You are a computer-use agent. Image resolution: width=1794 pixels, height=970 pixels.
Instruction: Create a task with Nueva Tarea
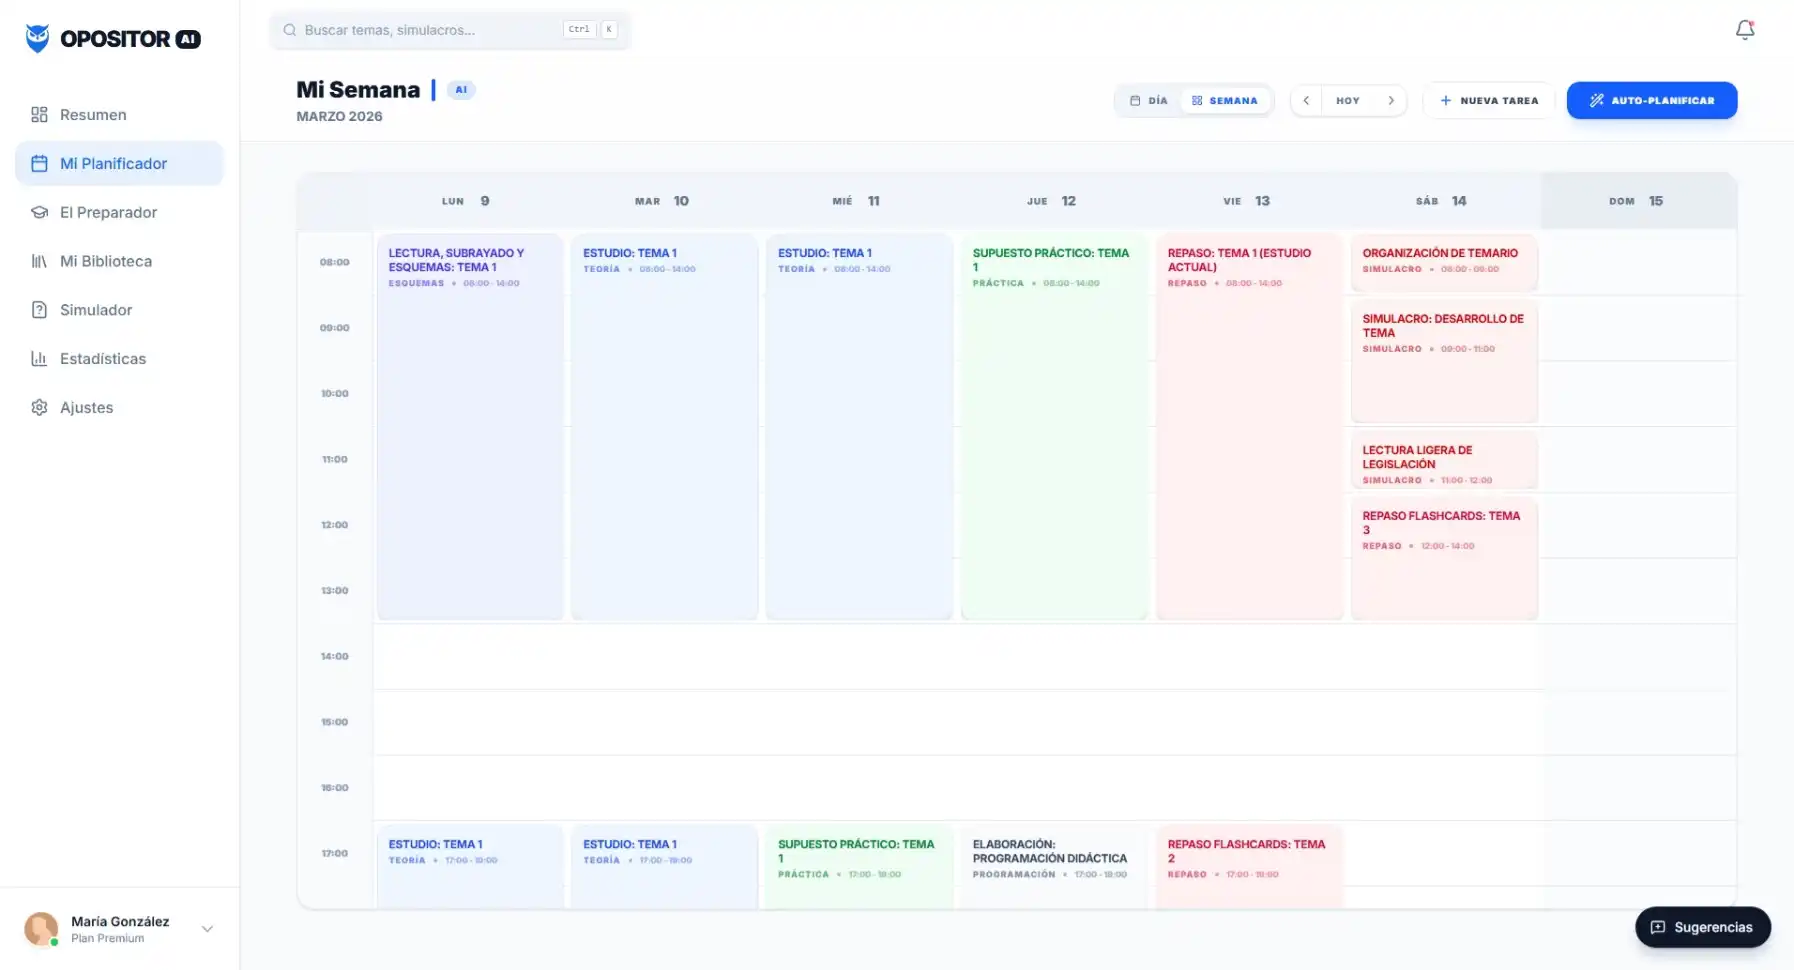1488,101
